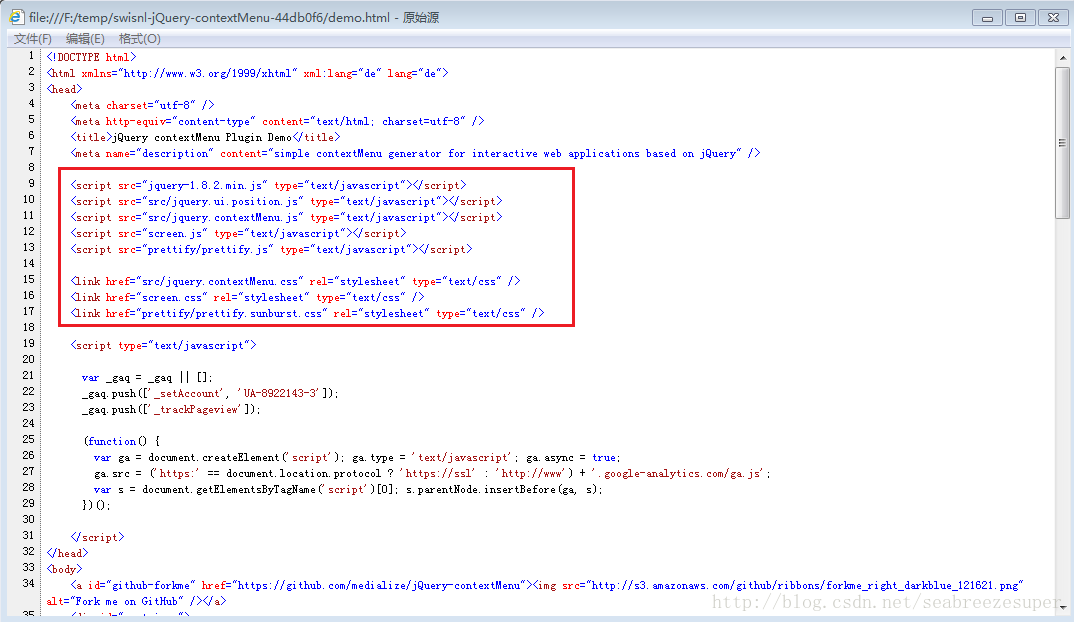Click the var _gaq = _gaq || [] line
The height and width of the screenshot is (622, 1074).
click(147, 377)
